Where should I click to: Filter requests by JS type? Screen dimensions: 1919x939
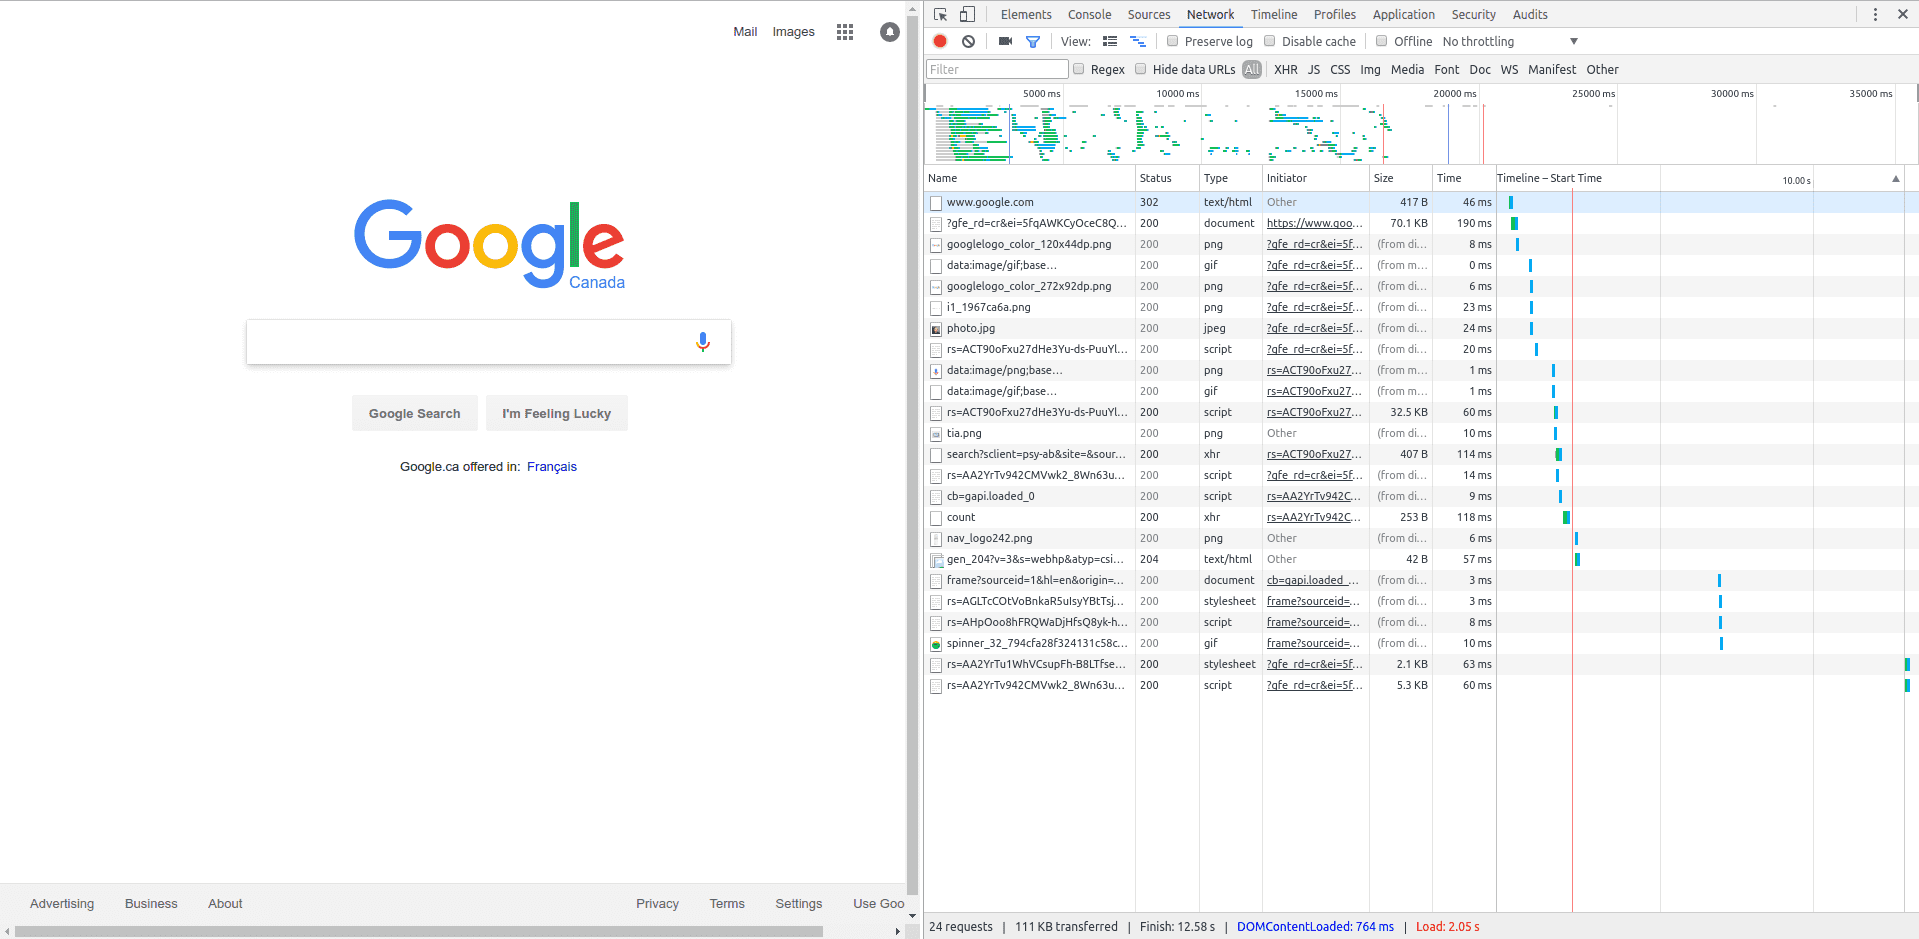[x=1314, y=69]
